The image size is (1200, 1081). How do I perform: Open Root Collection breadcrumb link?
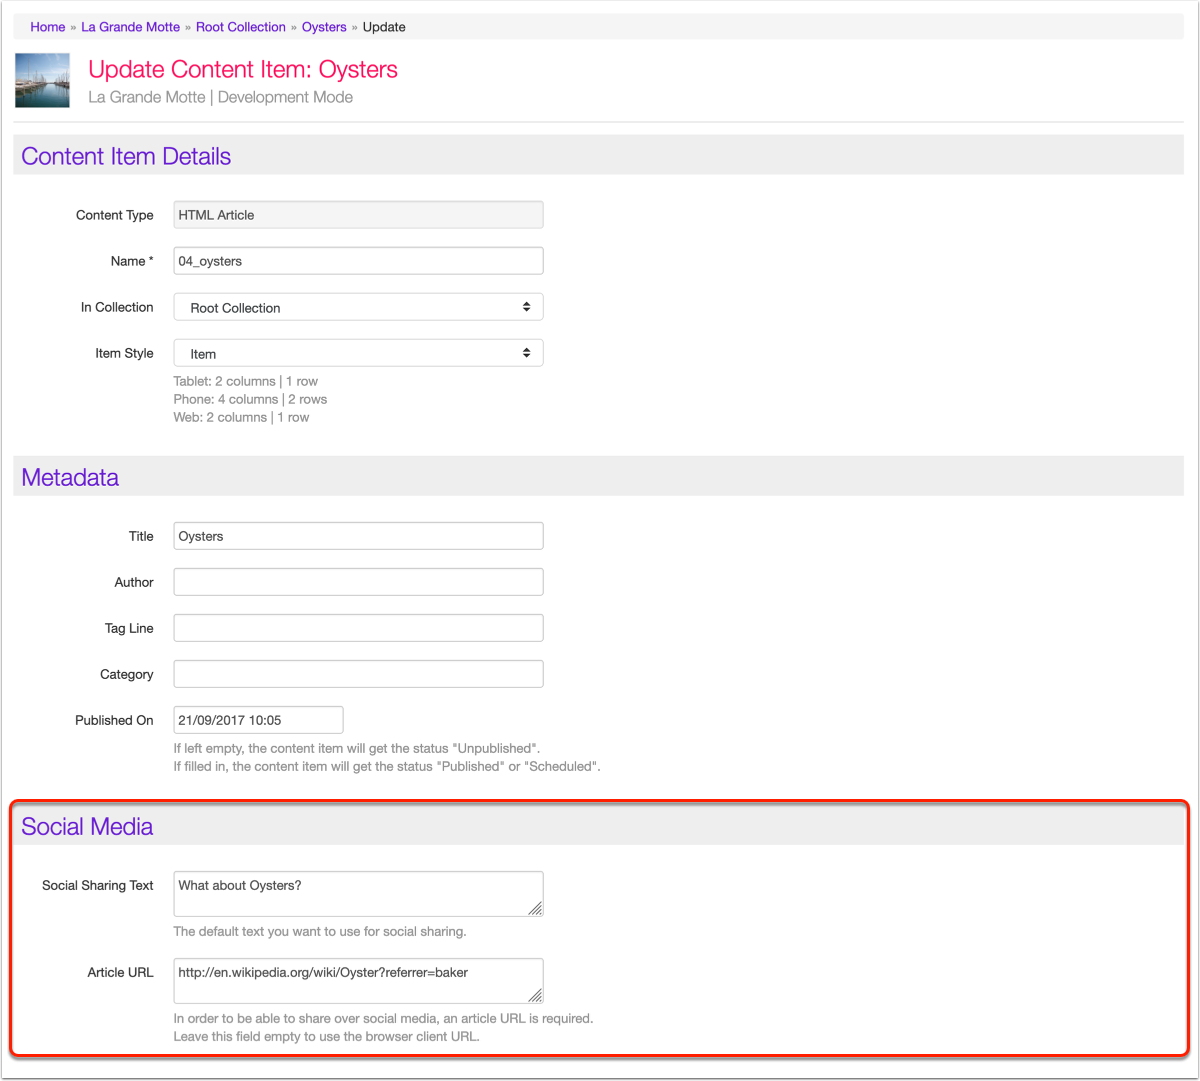pos(241,27)
